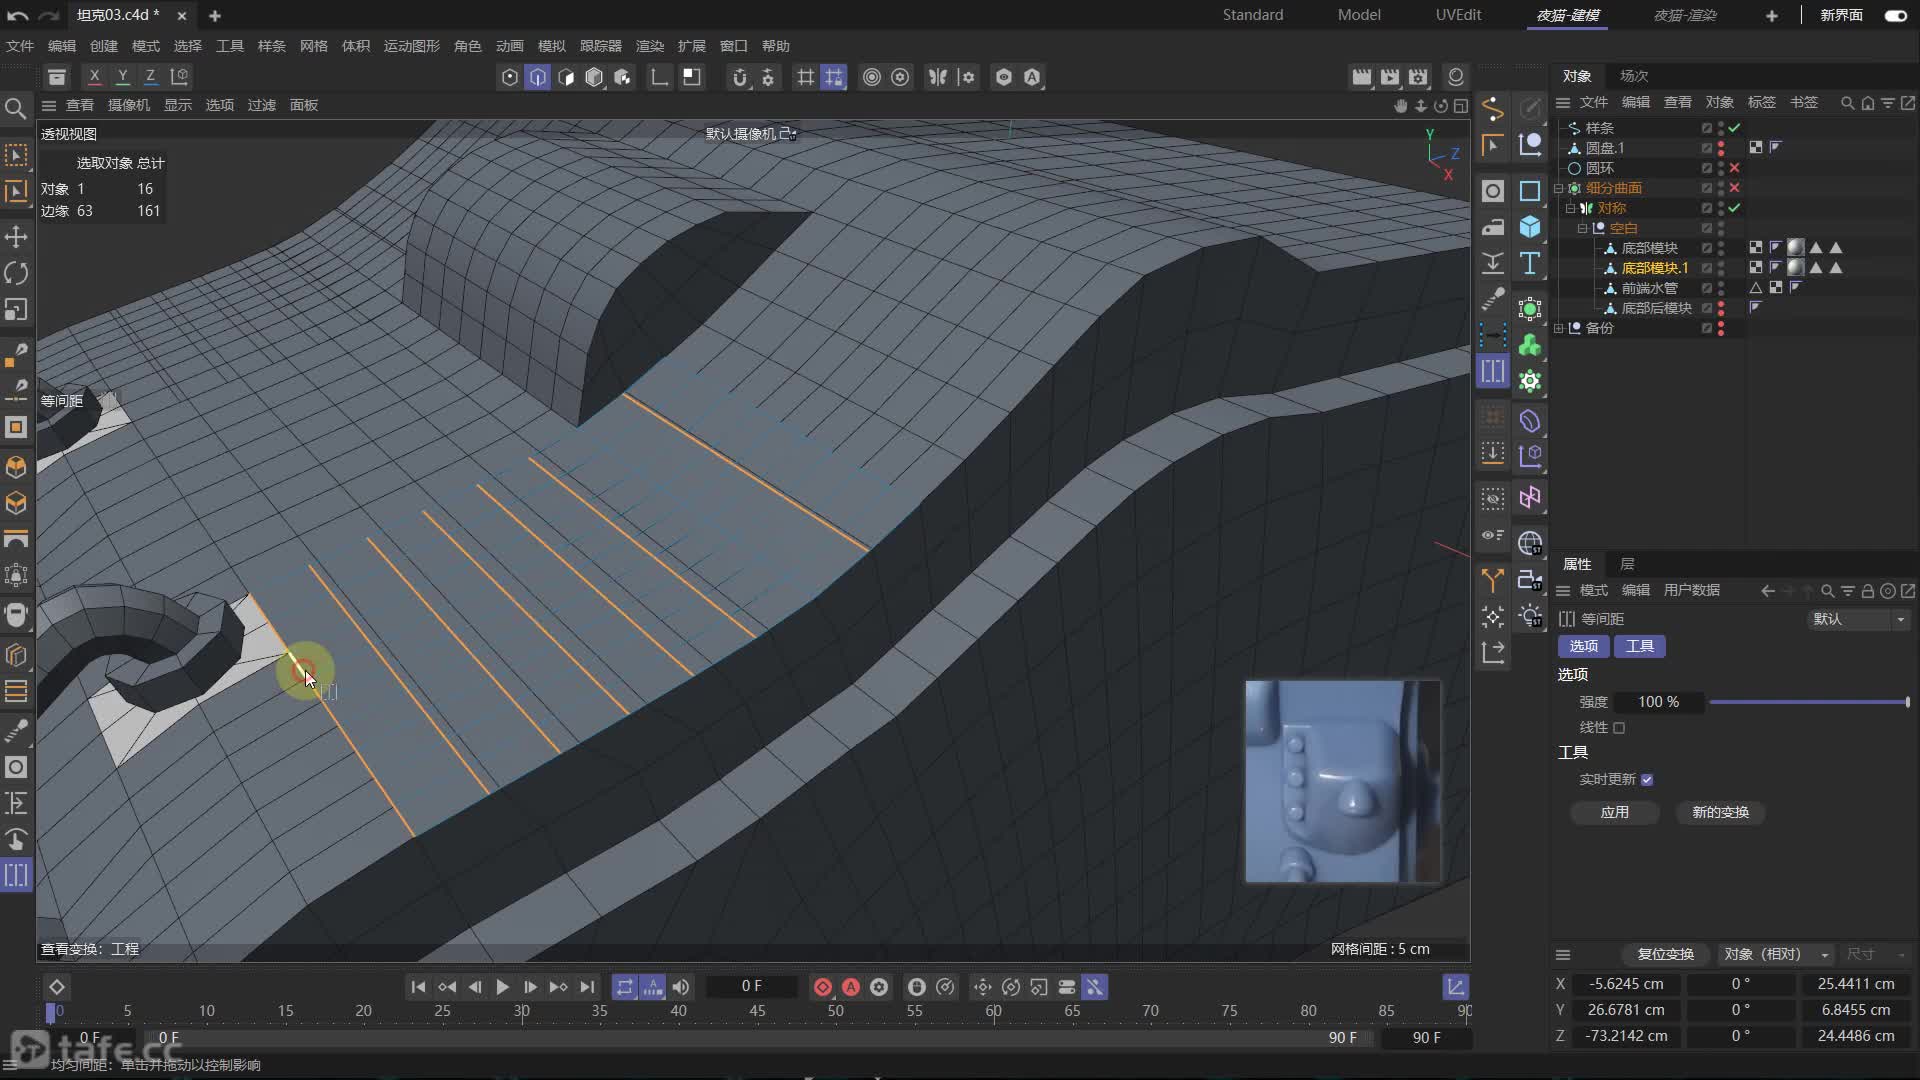Click the symmetry butterfly icon in toolbar
This screenshot has height=1080, width=1920.
coord(938,77)
